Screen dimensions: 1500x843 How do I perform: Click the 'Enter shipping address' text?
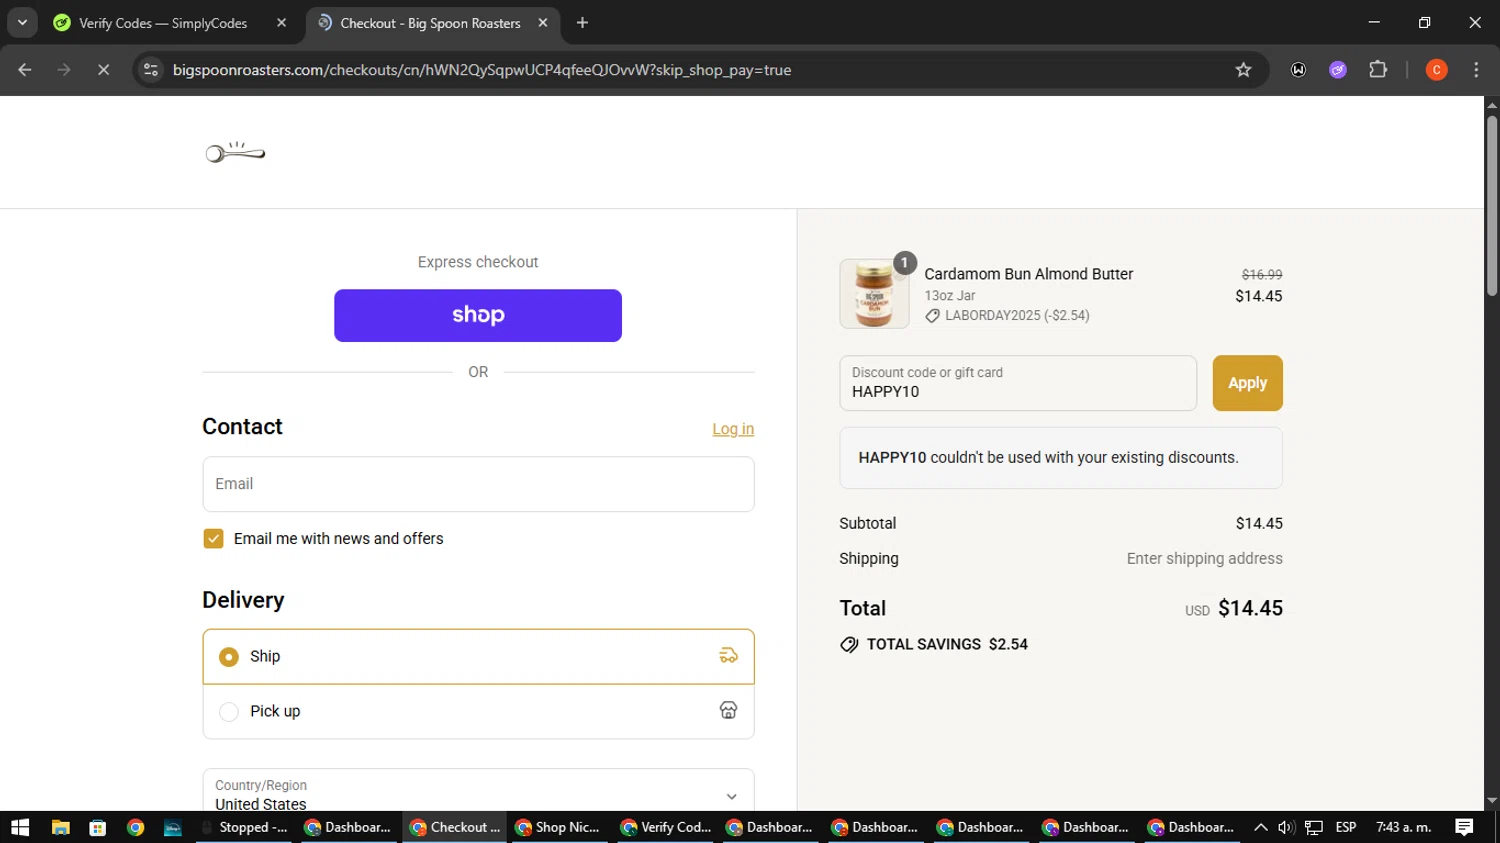(x=1204, y=559)
